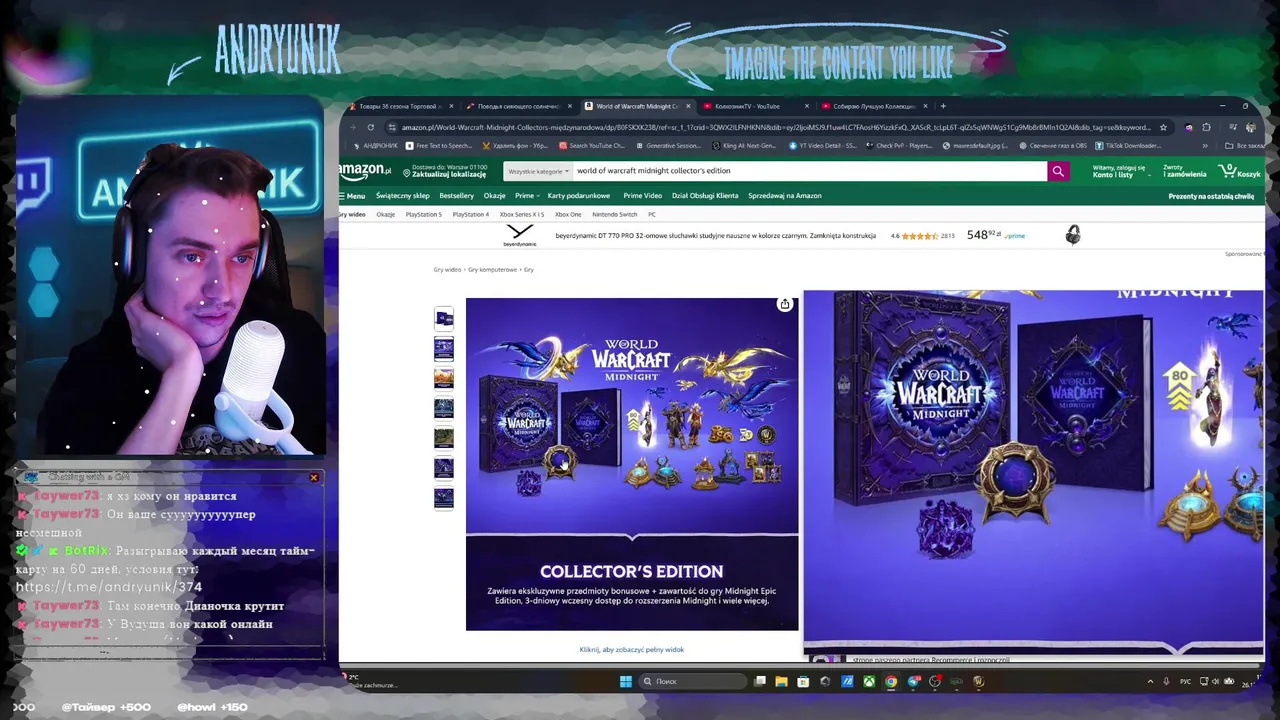Open Microsoft Store from the taskbar

pos(803,682)
